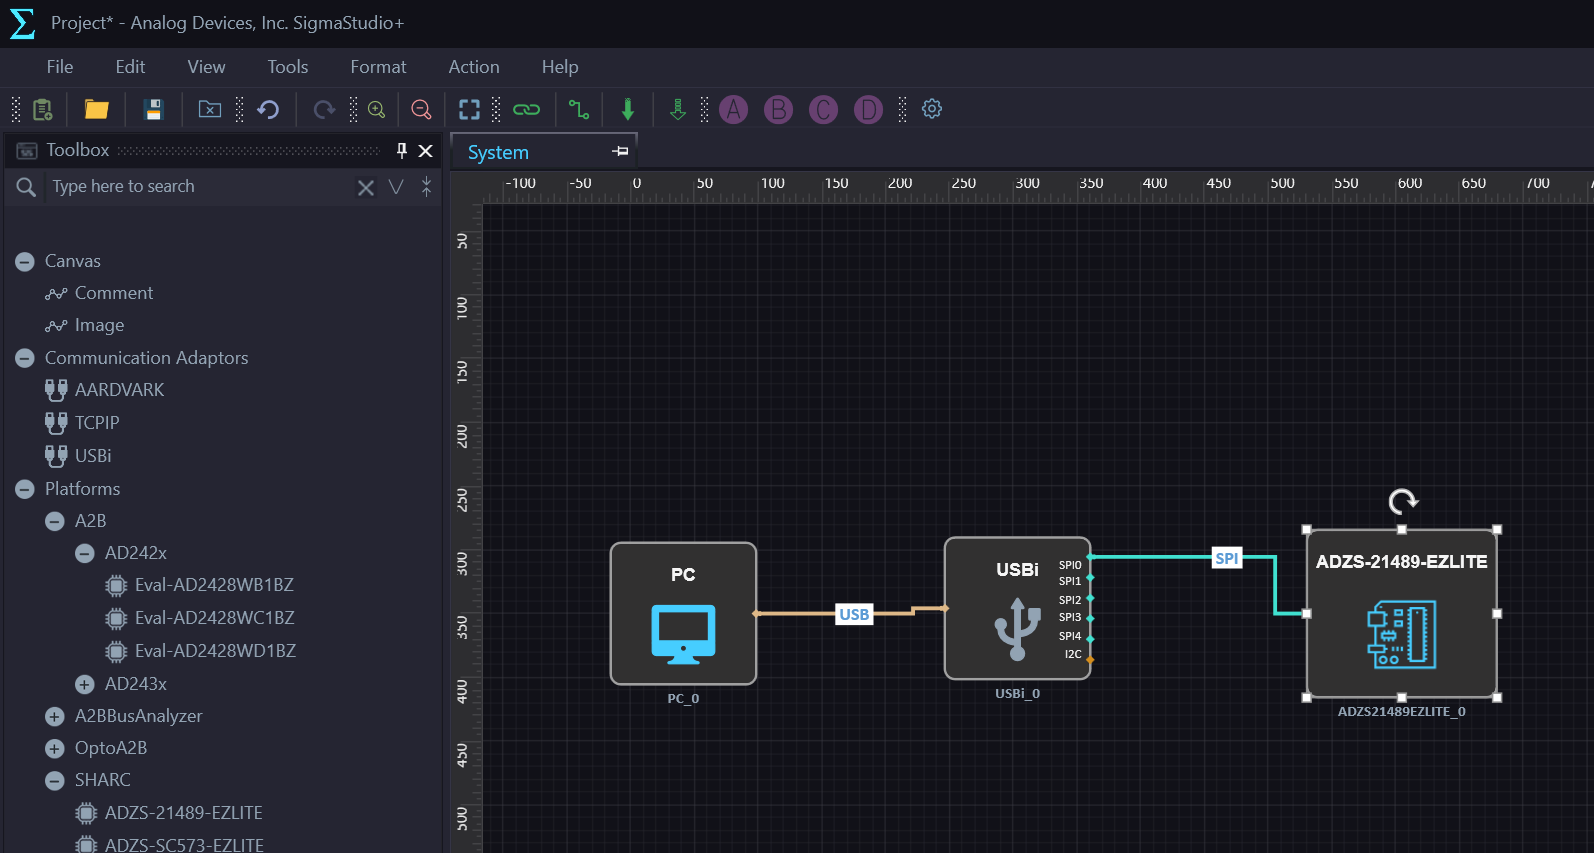Viewport: 1594px width, 853px height.
Task: Collapse the AD242x tree node
Action: click(85, 554)
